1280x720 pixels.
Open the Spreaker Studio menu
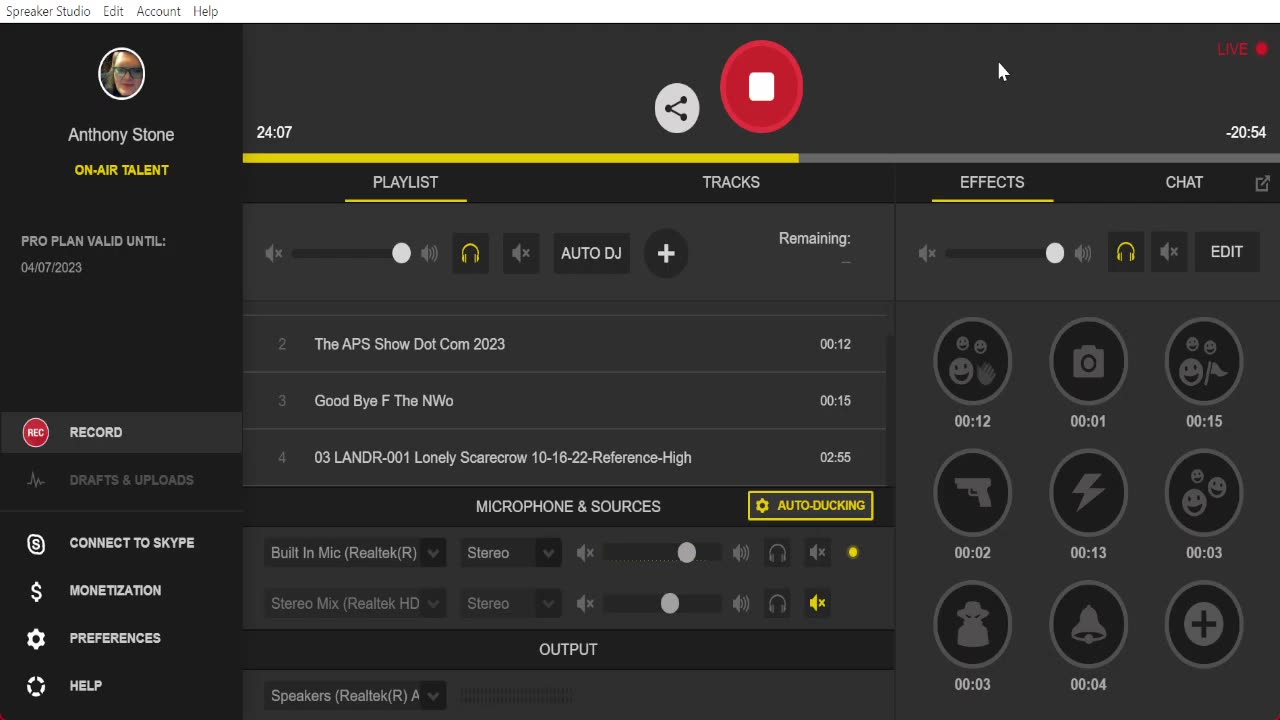[x=48, y=11]
